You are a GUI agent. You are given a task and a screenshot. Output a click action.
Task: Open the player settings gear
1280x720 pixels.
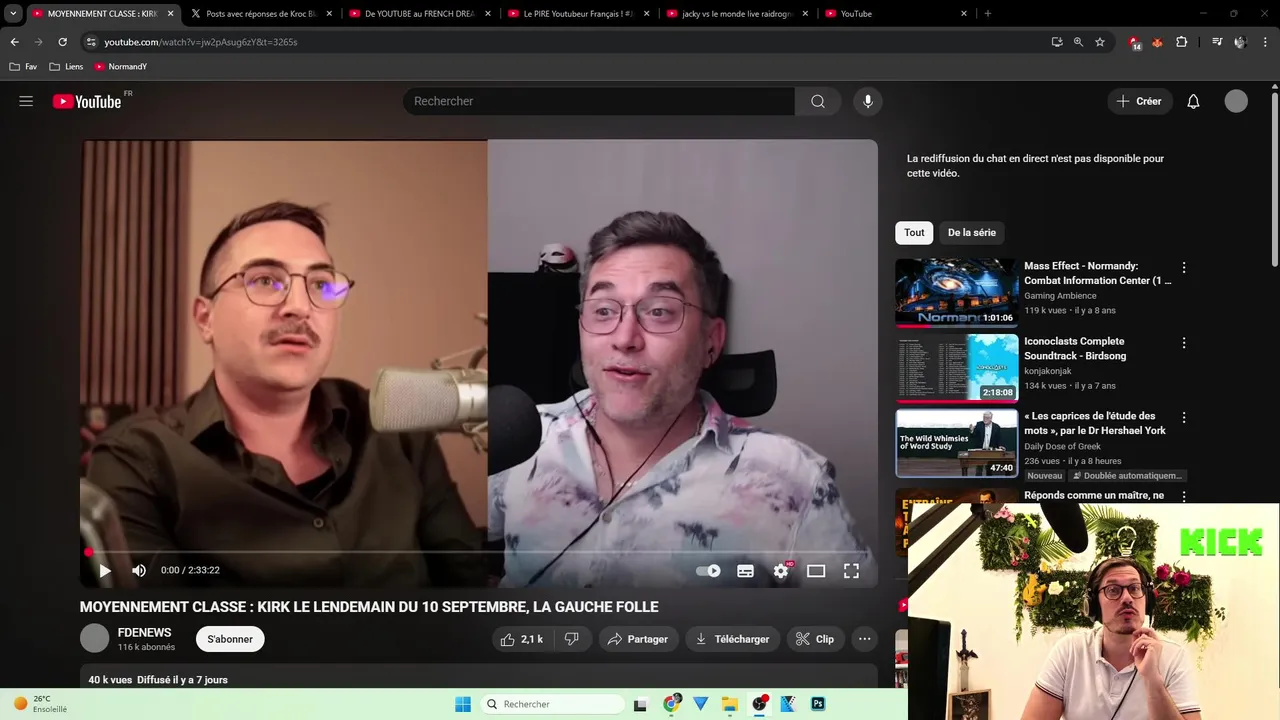point(781,571)
